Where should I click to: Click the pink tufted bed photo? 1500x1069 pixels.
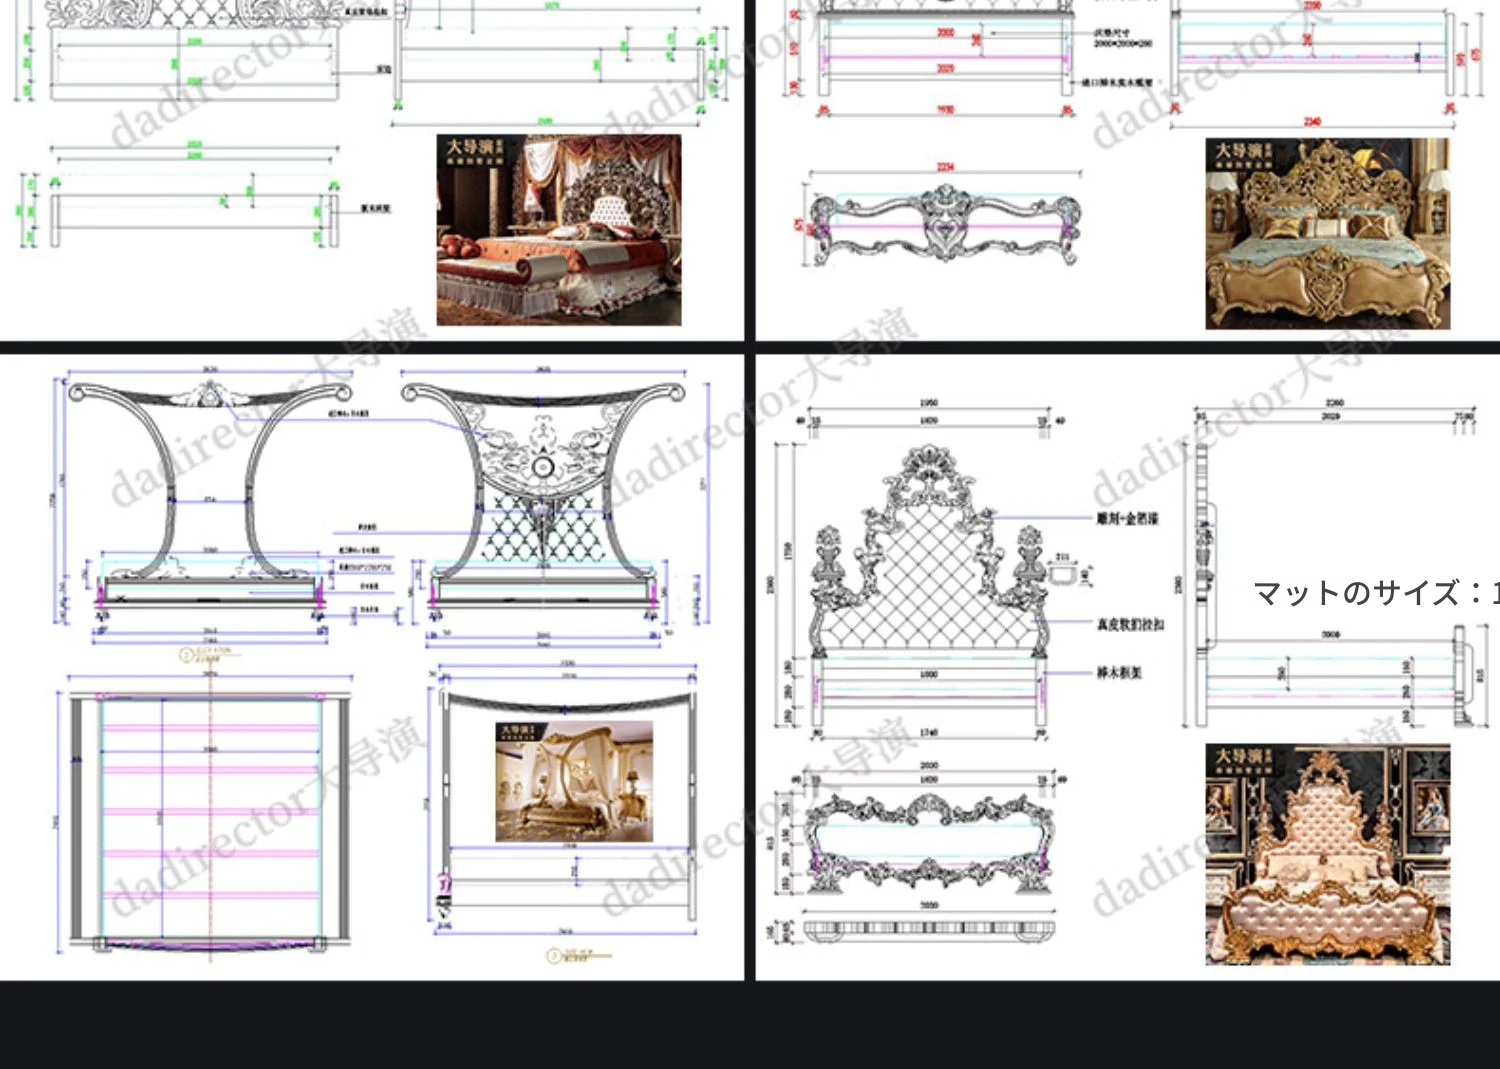click(x=1327, y=854)
